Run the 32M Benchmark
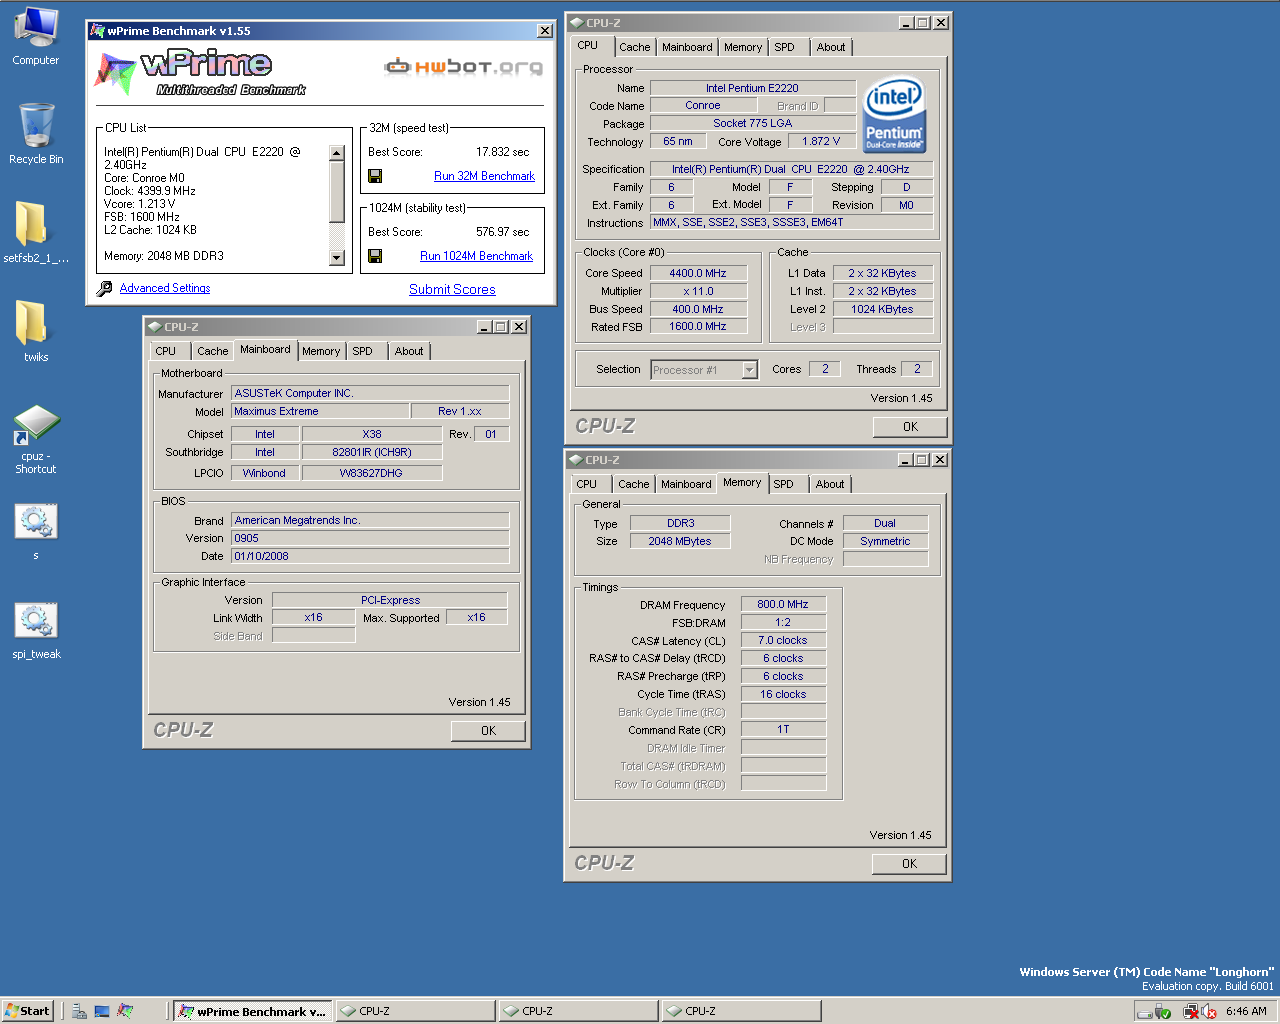 (x=484, y=176)
